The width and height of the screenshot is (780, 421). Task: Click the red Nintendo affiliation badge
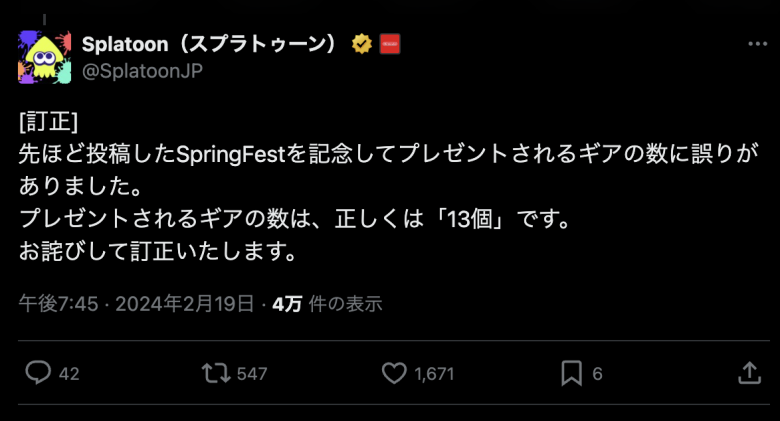(390, 43)
